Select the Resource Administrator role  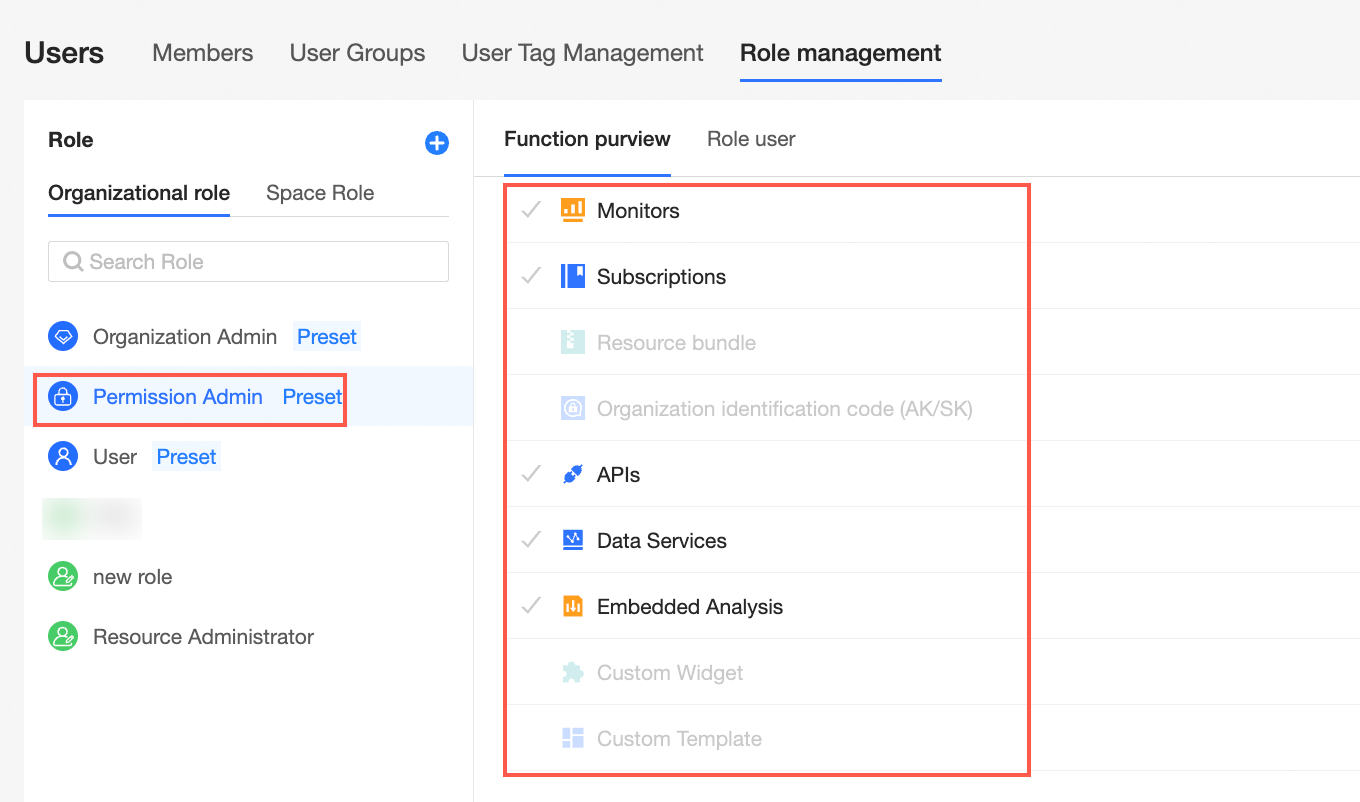(x=203, y=637)
